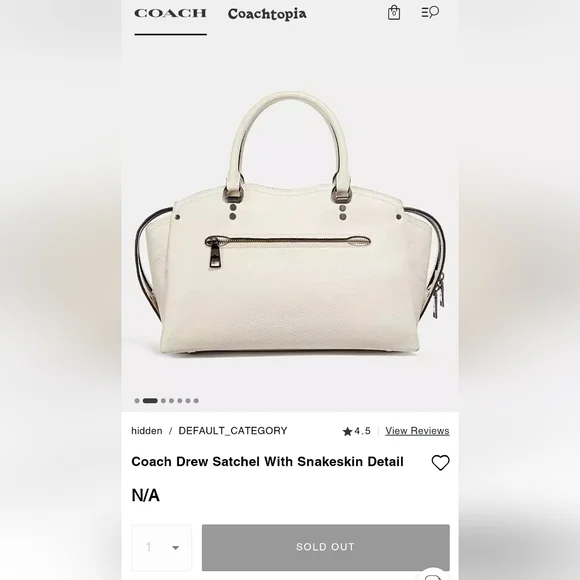The width and height of the screenshot is (580, 580).
Task: Expand the quantity dropdown arrow
Action: 175,548
